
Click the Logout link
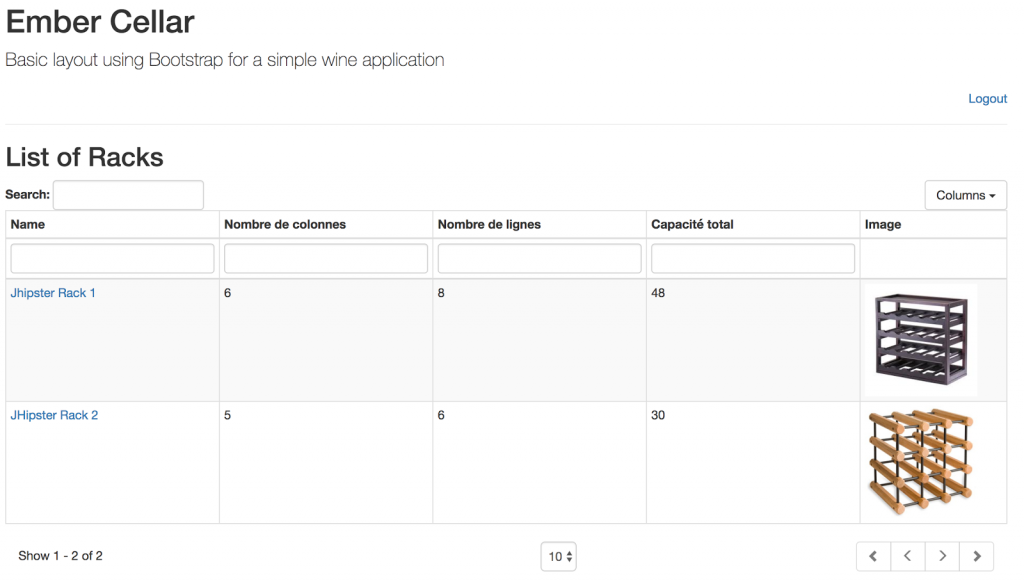pos(987,99)
